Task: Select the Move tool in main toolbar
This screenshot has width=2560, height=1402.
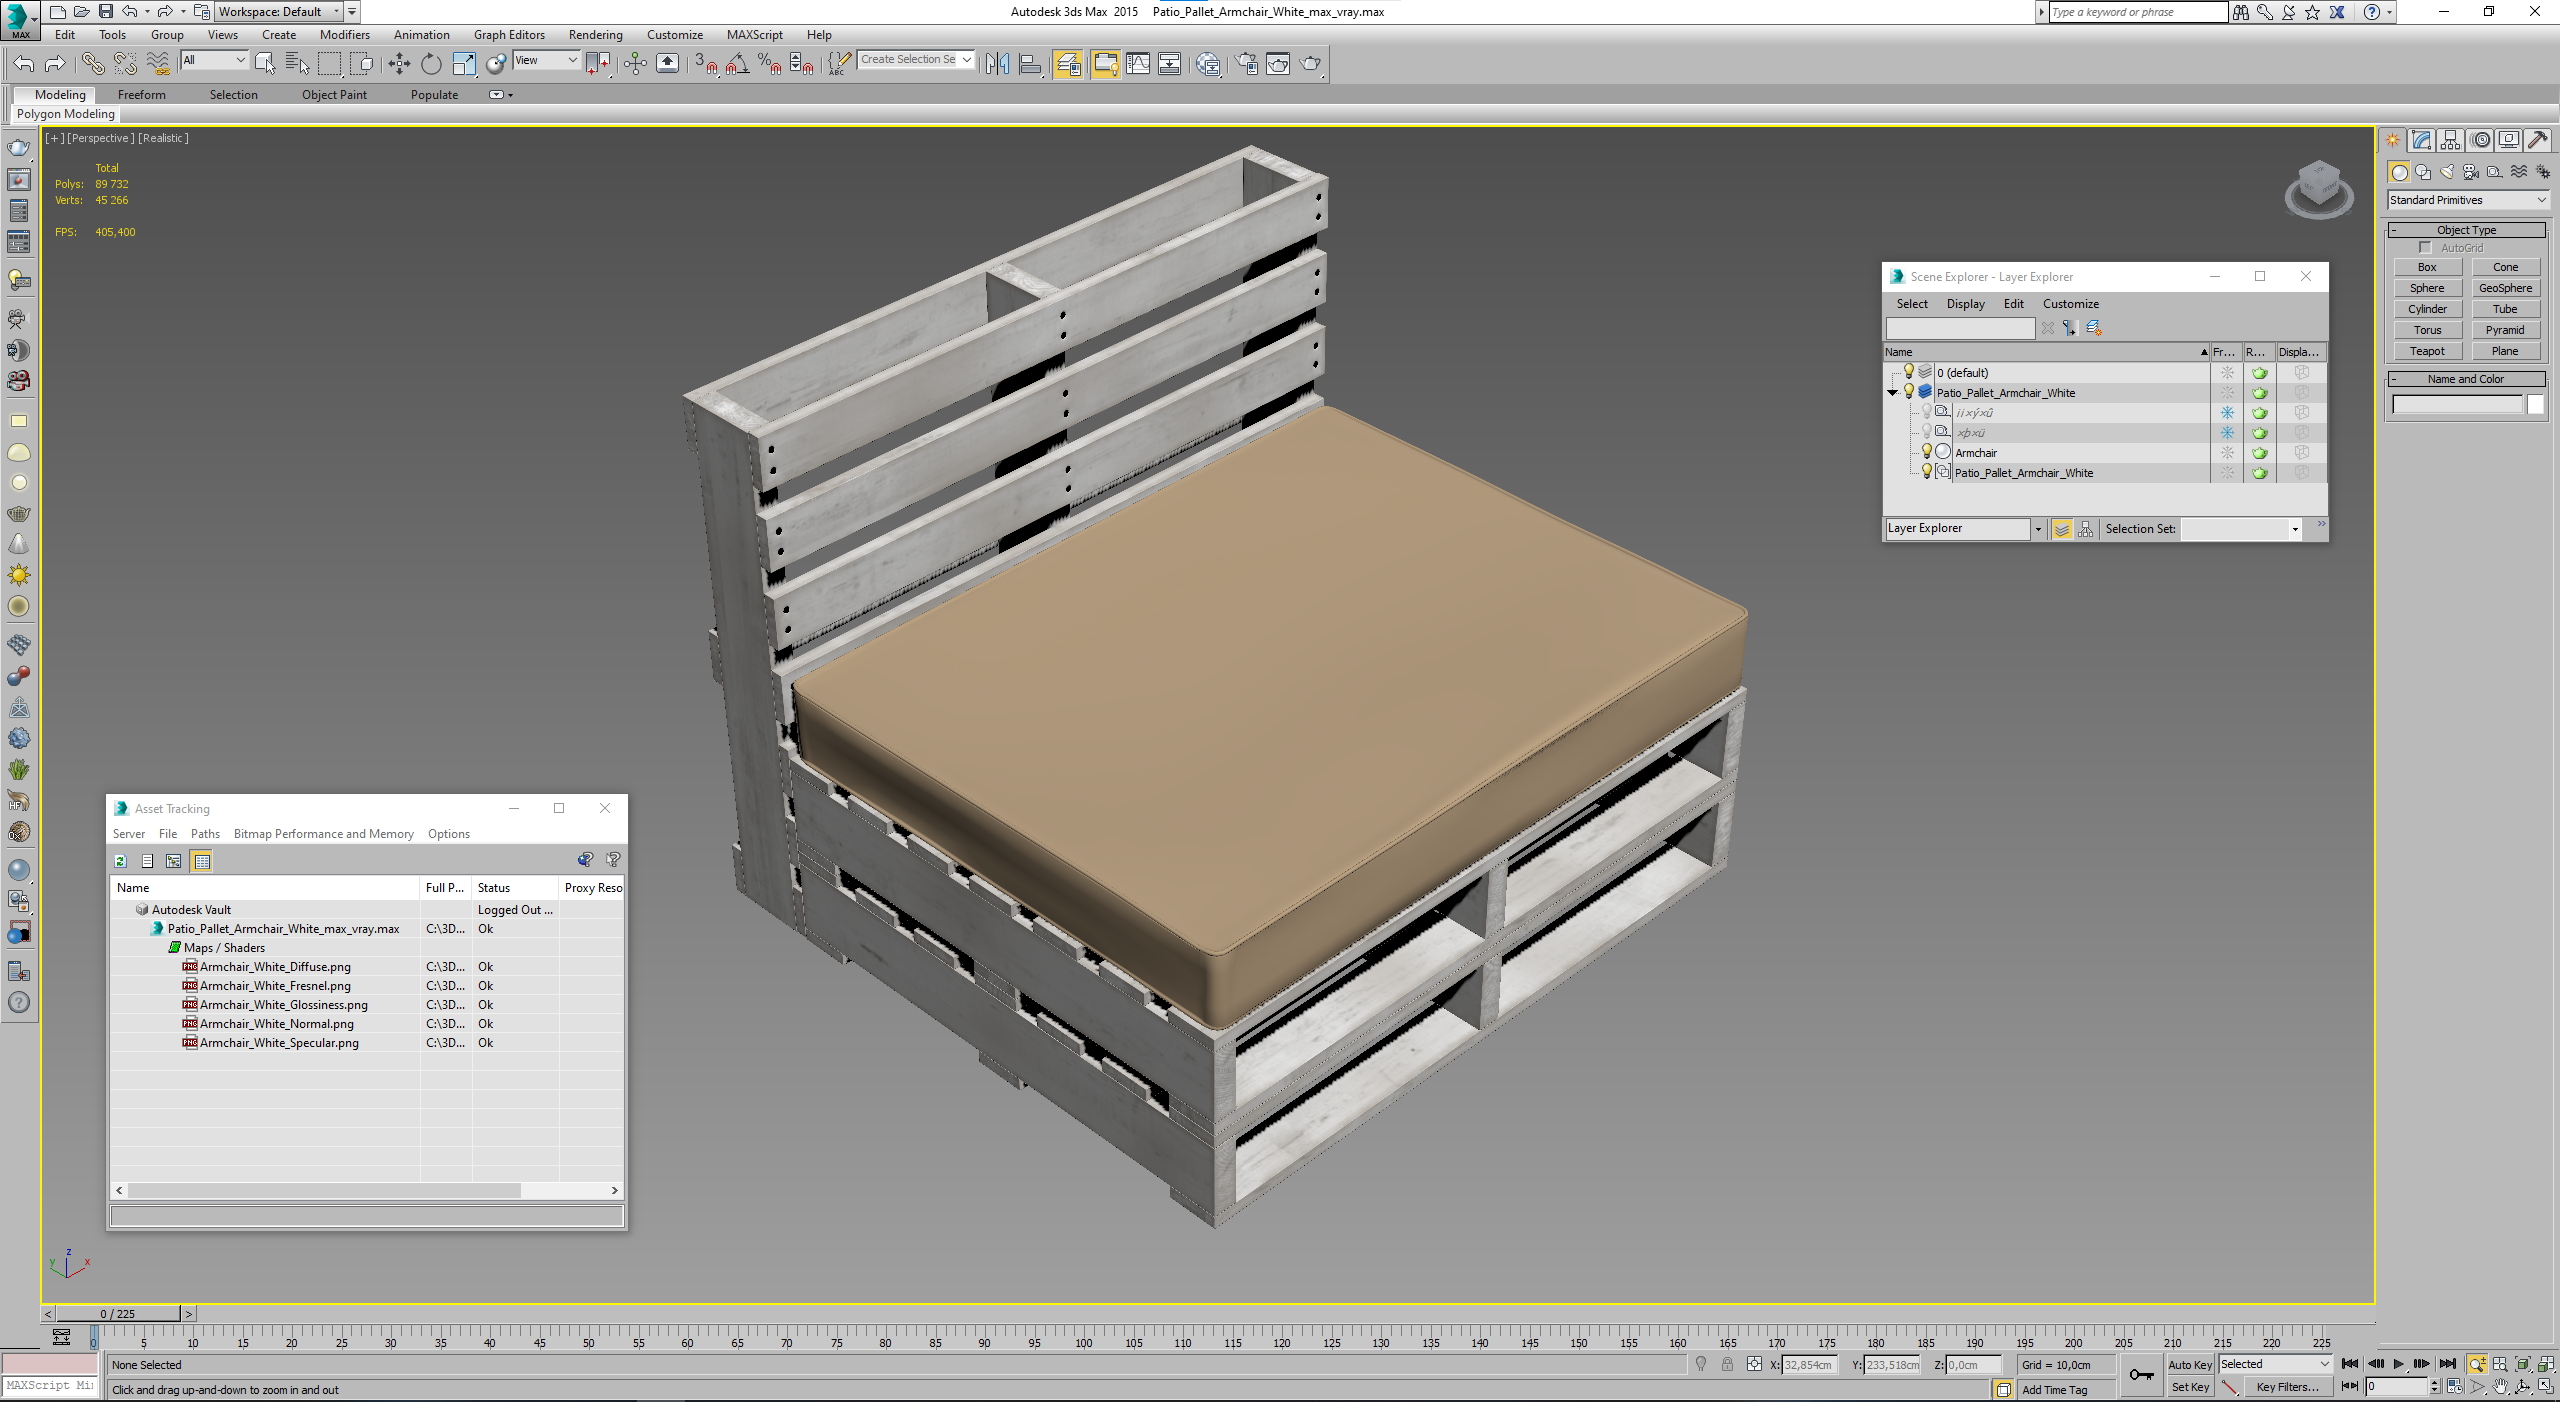Action: [x=399, y=64]
